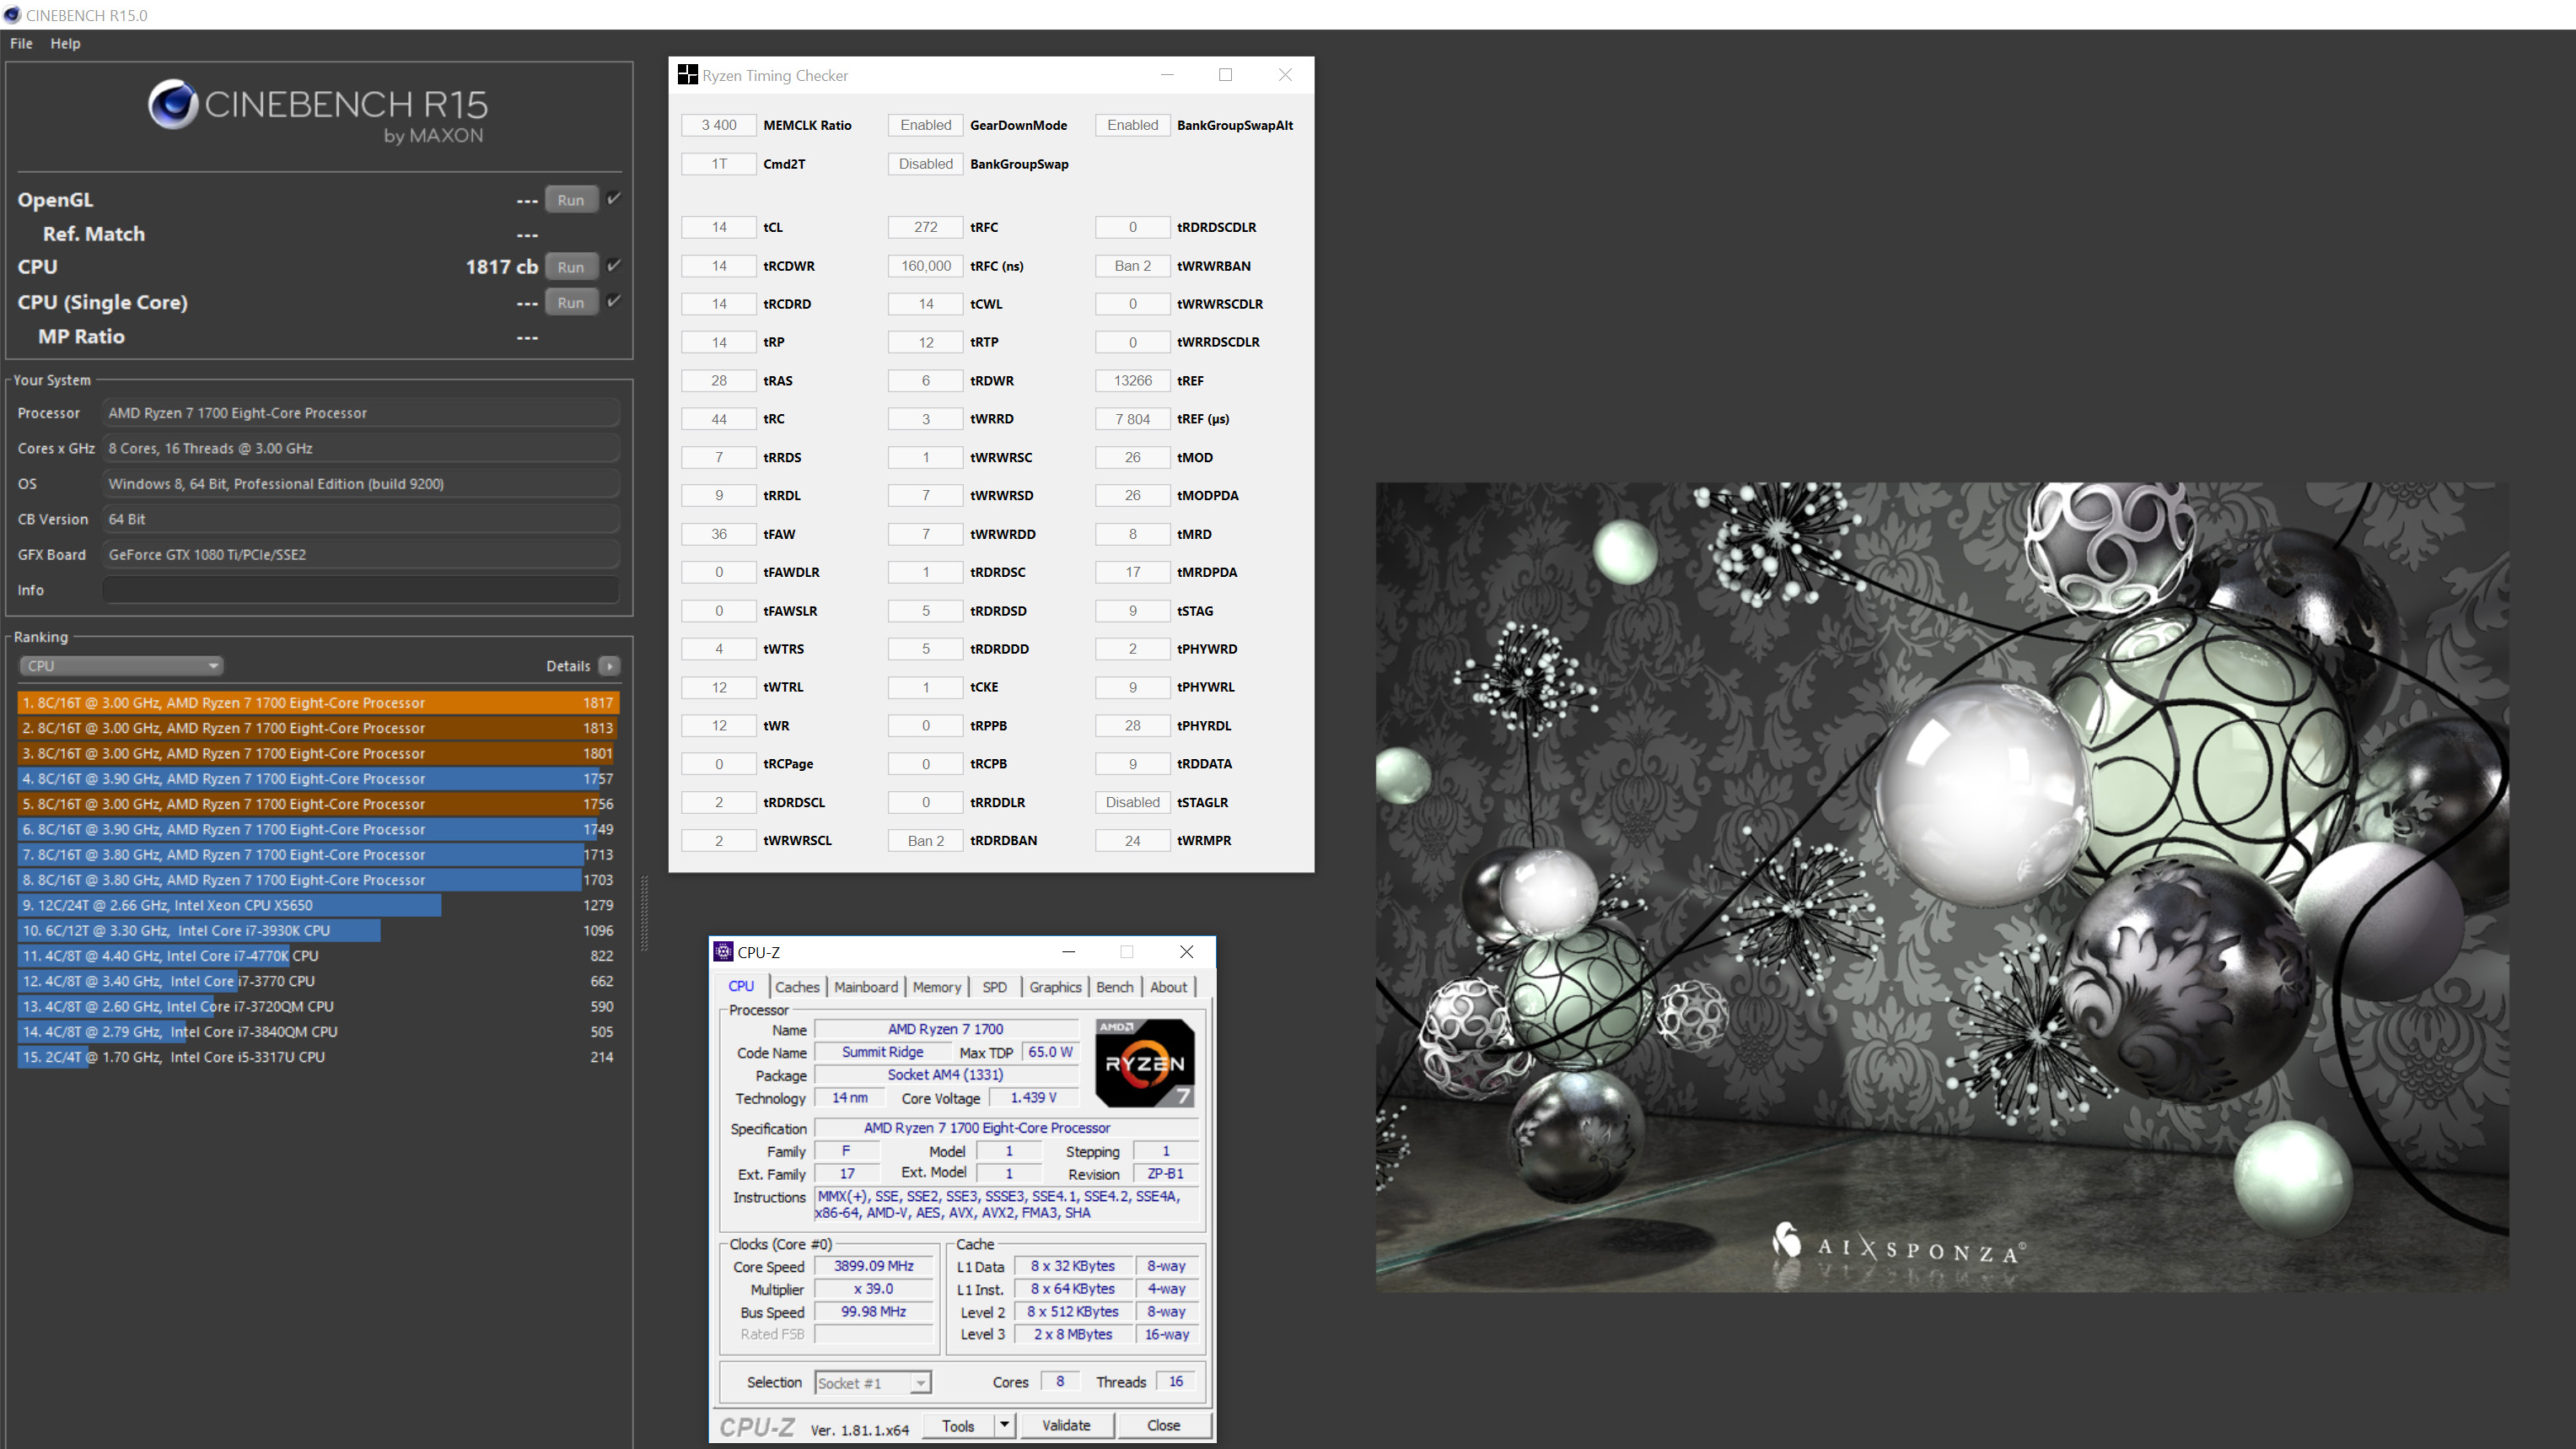Open the File menu
Screen dimensions: 2576x1449
pos(21,43)
